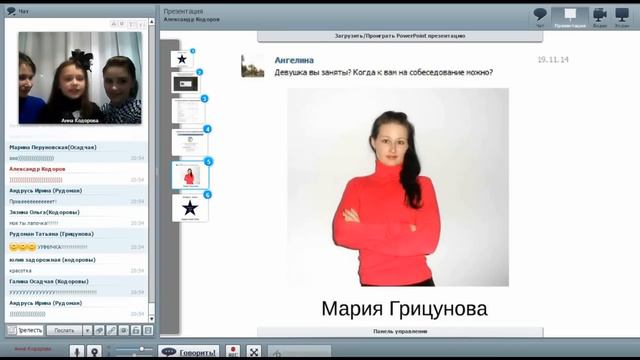Open the dropdown arrow beside Послать
The height and width of the screenshot is (360, 640).
[x=87, y=330]
